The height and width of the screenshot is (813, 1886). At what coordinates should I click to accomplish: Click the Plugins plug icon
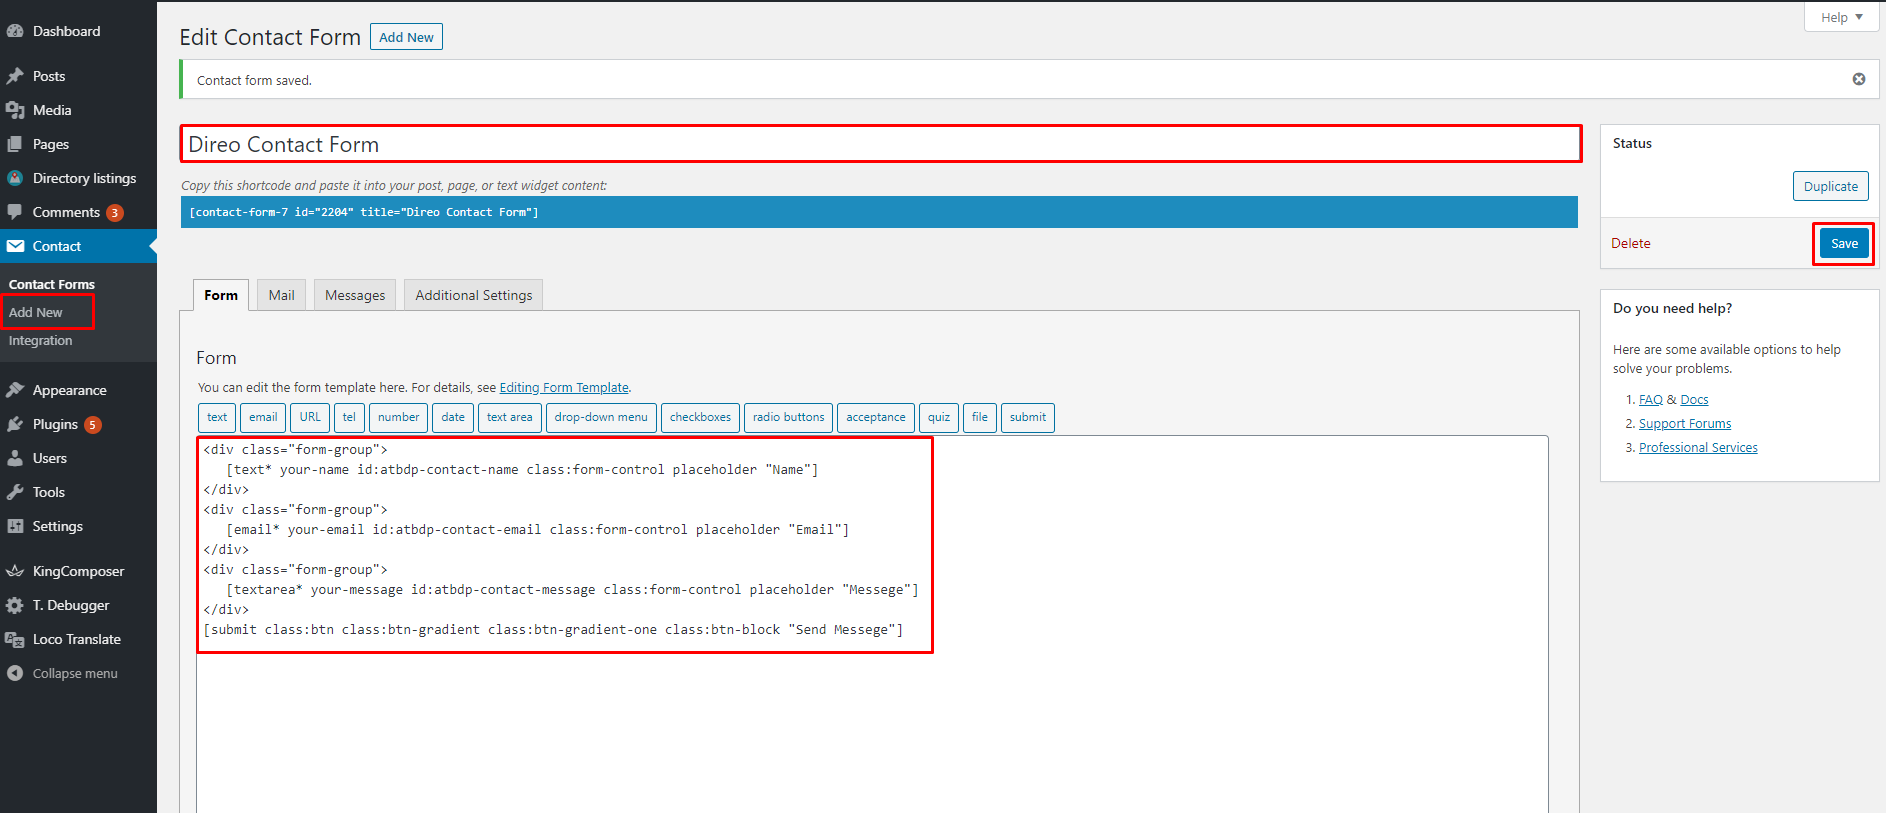[x=15, y=424]
